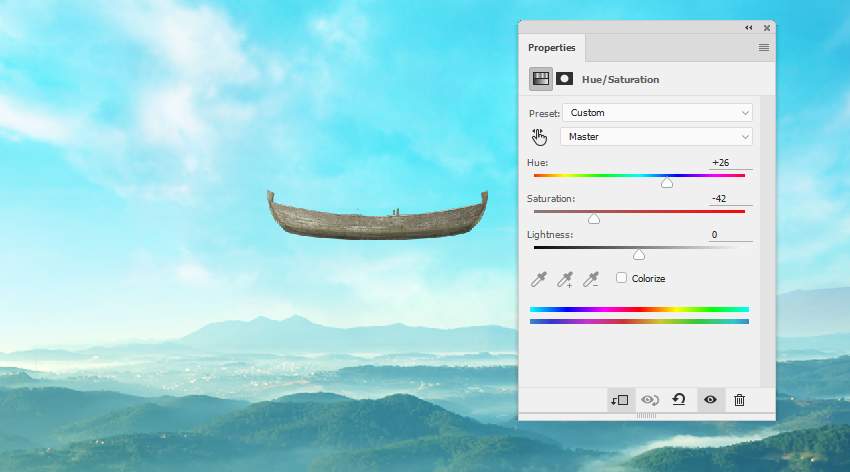
Task: Click the panel bottom resize grip
Action: pyautogui.click(x=646, y=416)
